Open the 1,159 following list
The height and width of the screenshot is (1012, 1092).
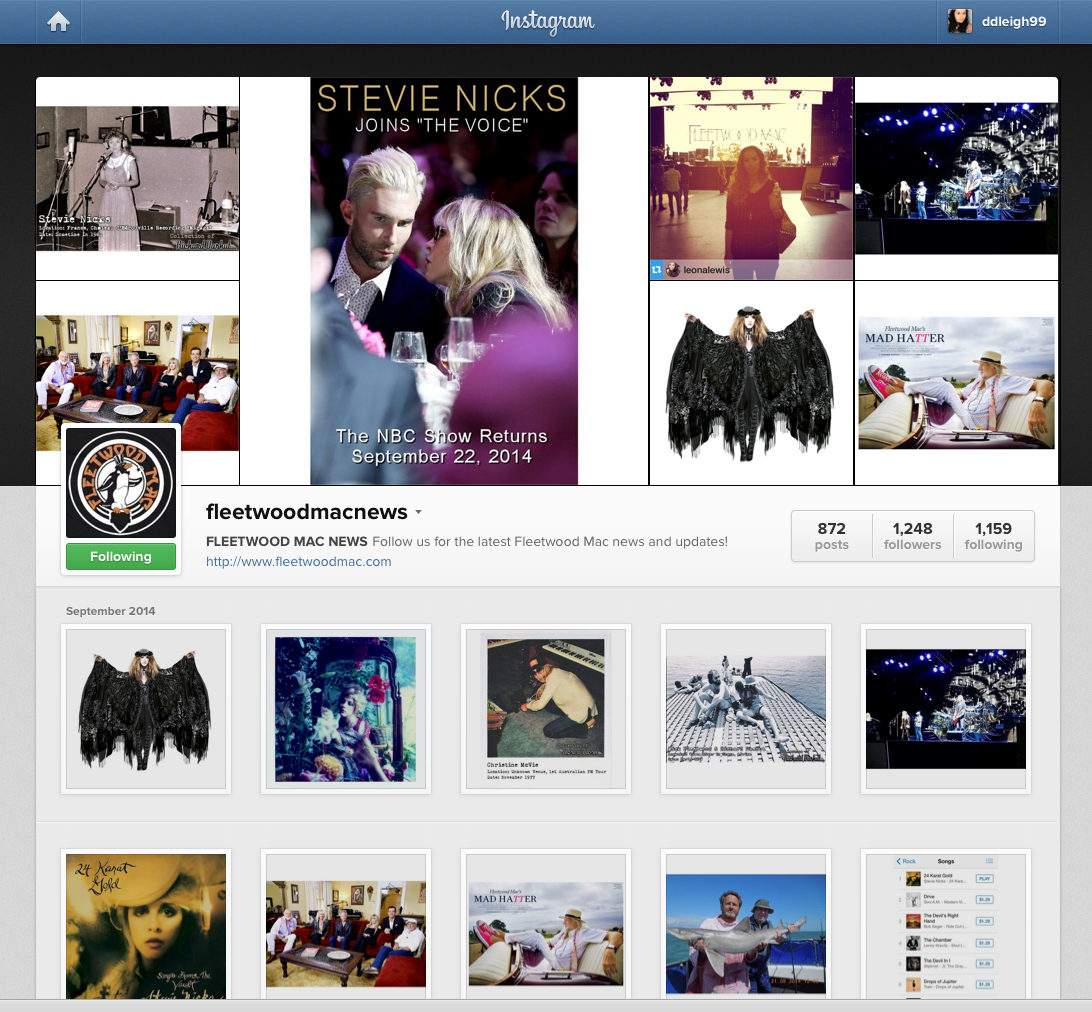[x=993, y=536]
